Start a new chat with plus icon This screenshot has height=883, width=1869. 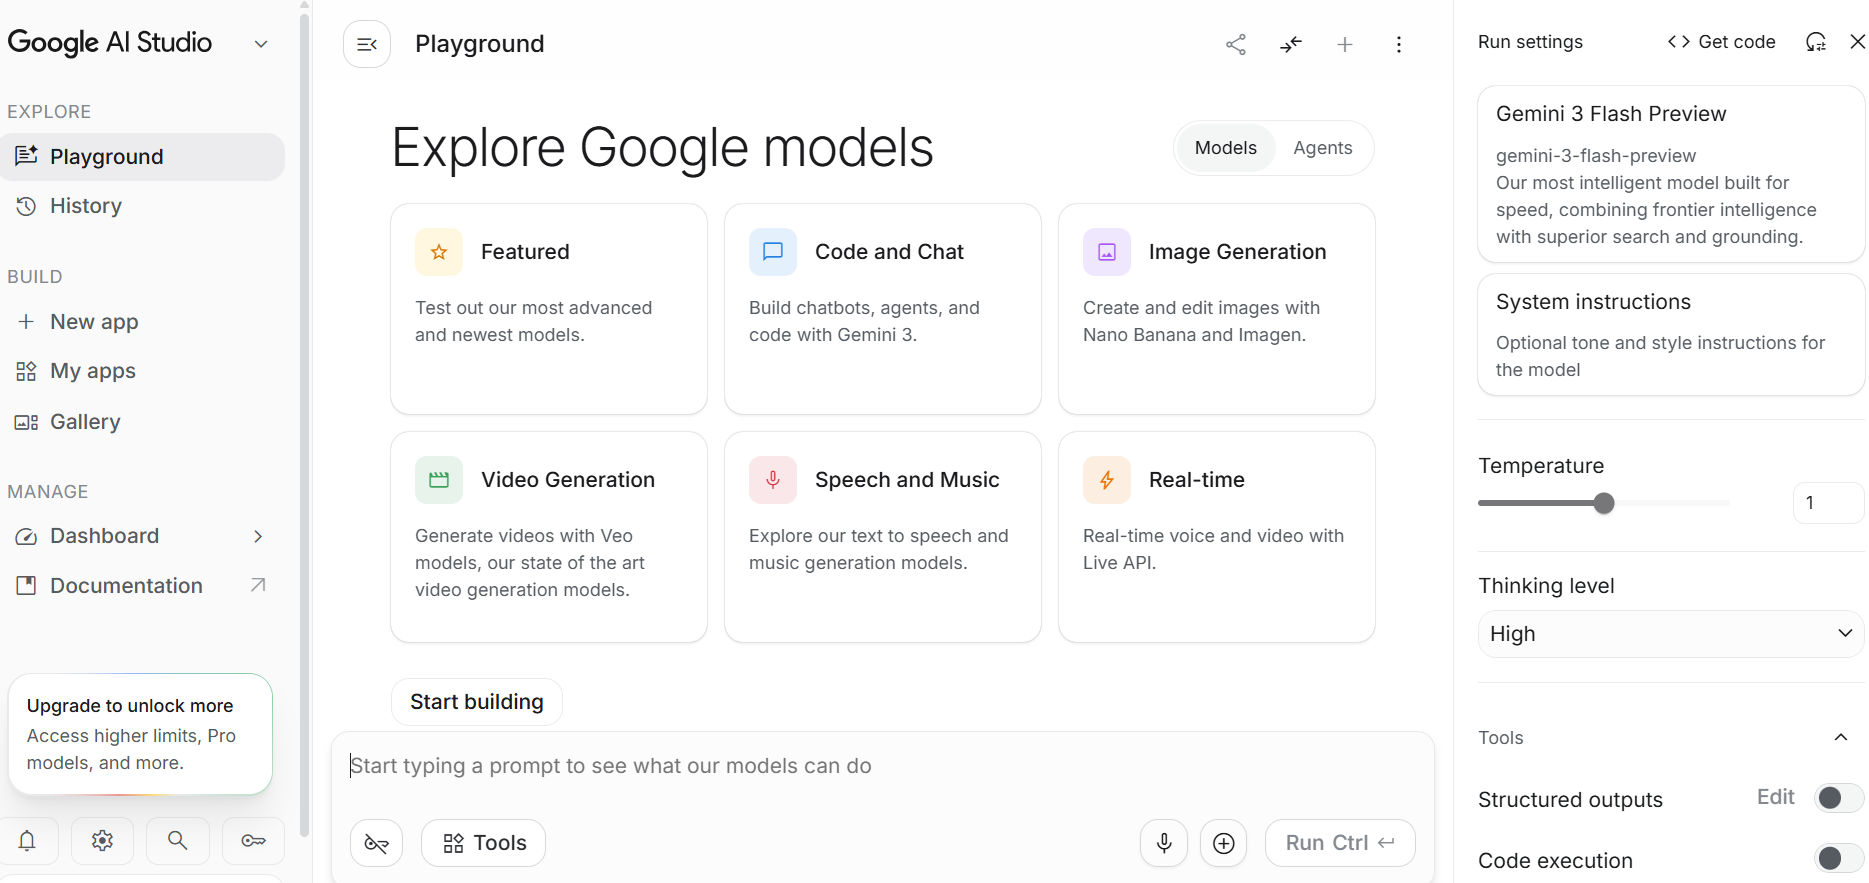click(1345, 44)
